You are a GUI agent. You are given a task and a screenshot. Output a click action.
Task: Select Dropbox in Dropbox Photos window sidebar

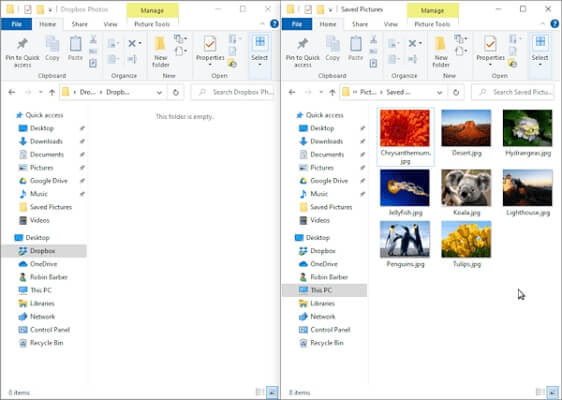[44, 251]
